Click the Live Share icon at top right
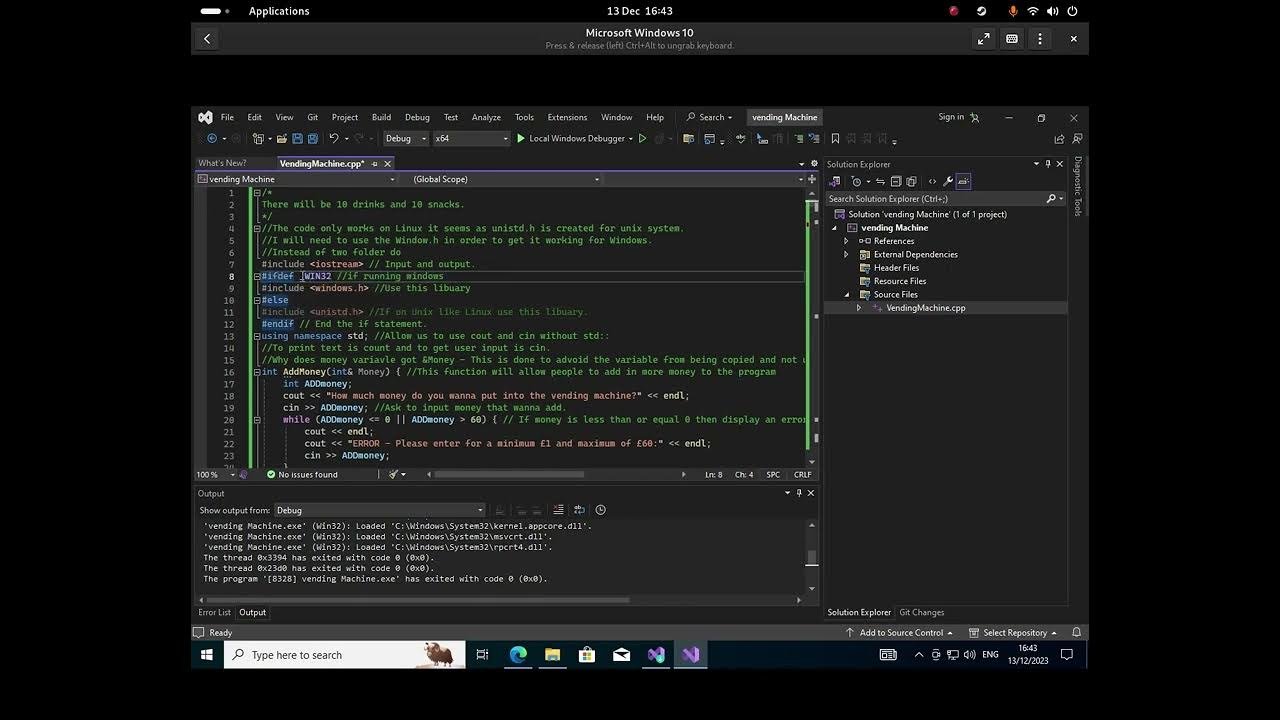This screenshot has height=720, width=1280. [x=1058, y=139]
